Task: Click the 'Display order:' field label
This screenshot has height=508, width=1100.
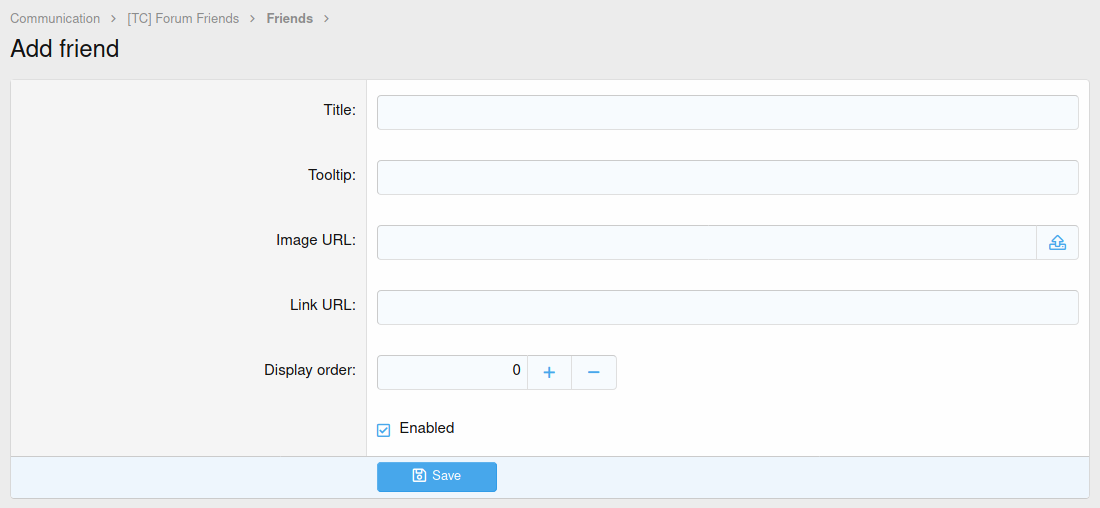Action: (310, 370)
